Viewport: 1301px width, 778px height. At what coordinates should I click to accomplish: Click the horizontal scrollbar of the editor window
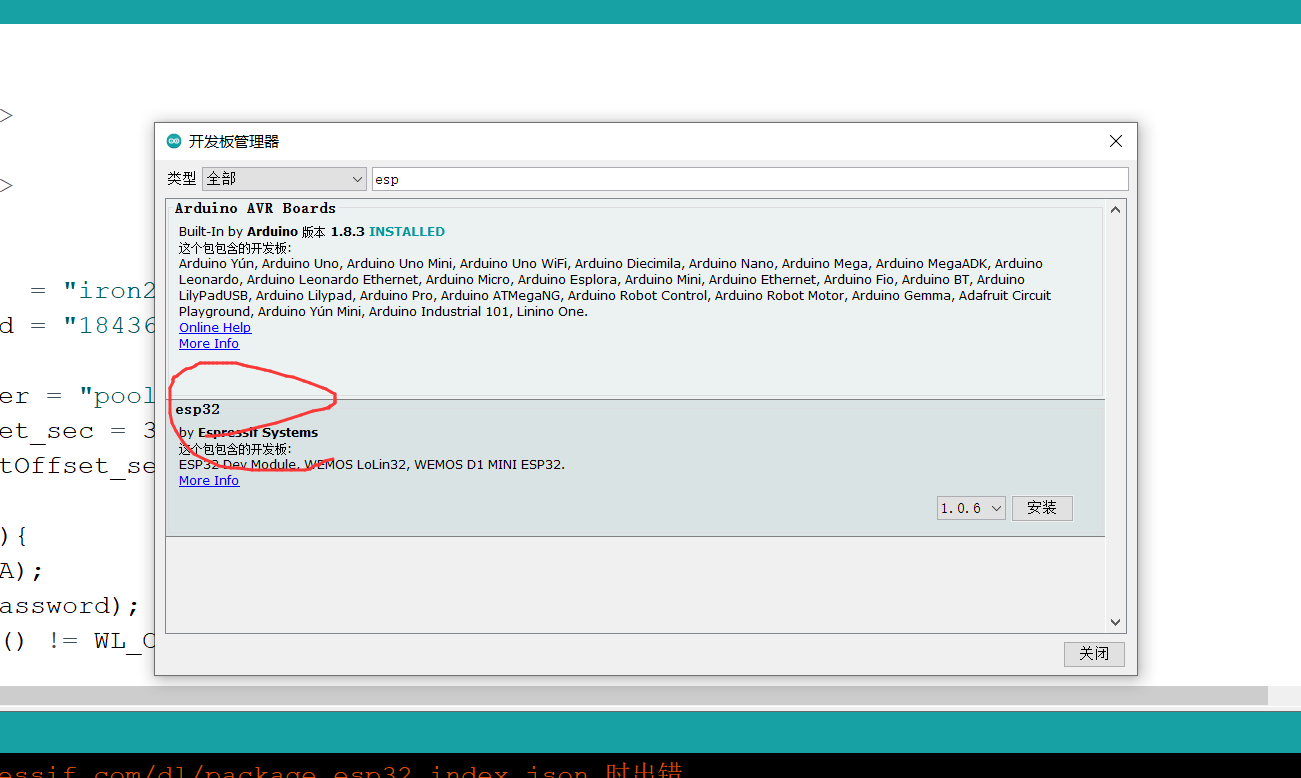pyautogui.click(x=634, y=695)
